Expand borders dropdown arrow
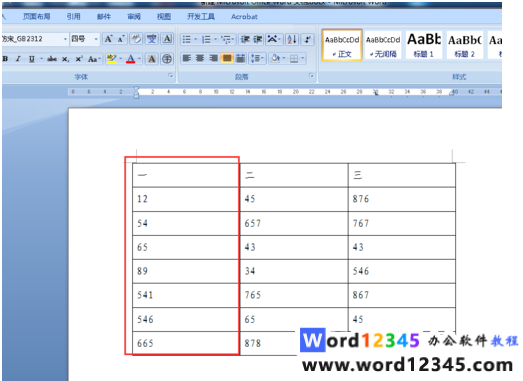This screenshot has width=523, height=381. coord(302,59)
